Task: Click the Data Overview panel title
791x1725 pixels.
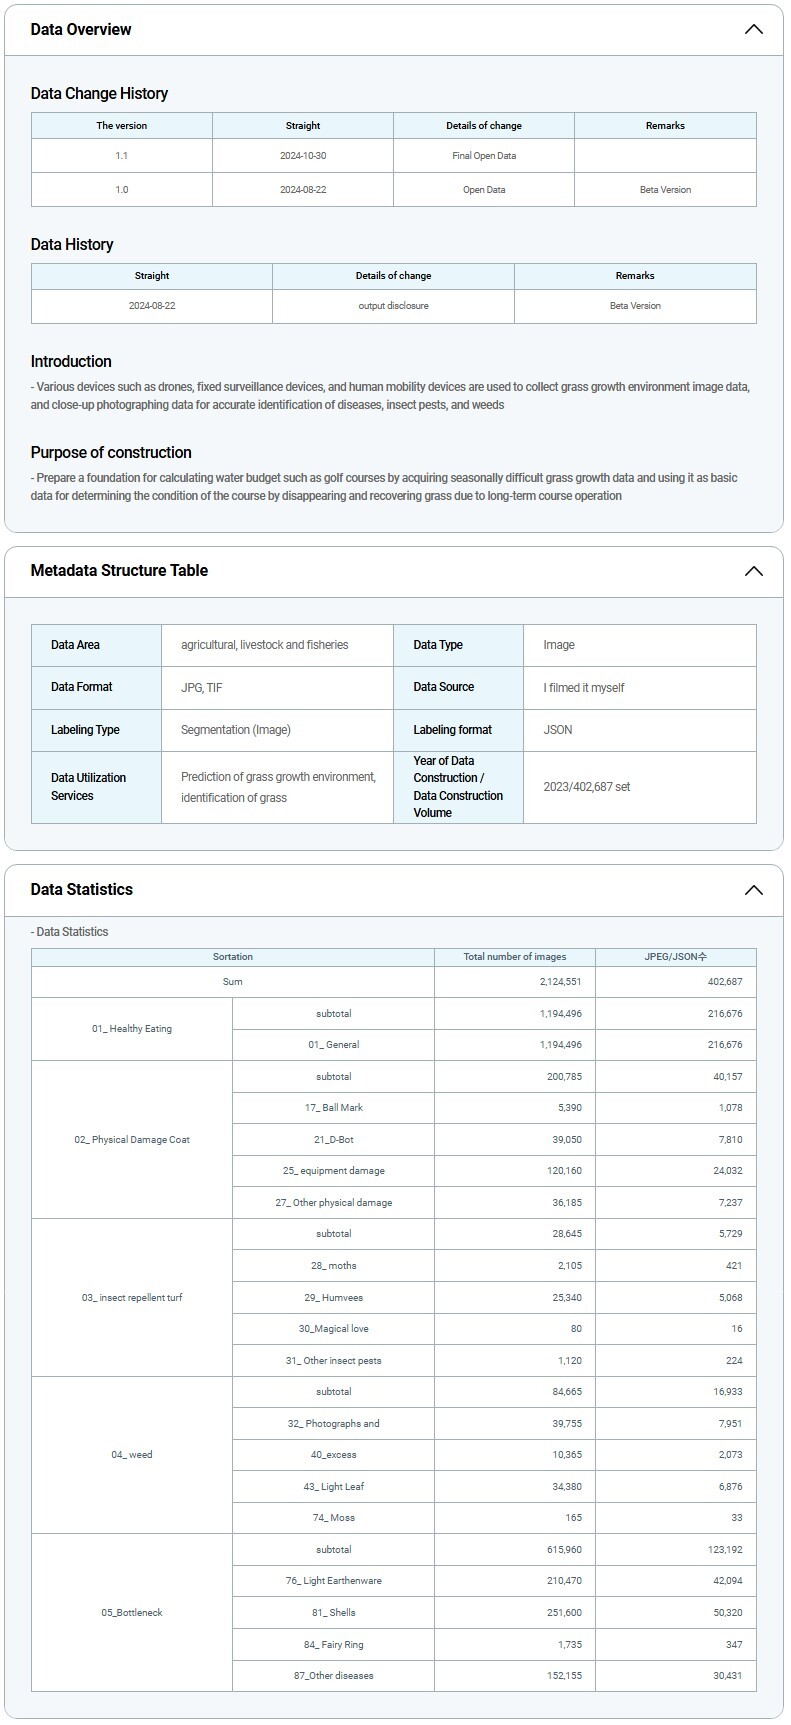Action: coord(81,29)
